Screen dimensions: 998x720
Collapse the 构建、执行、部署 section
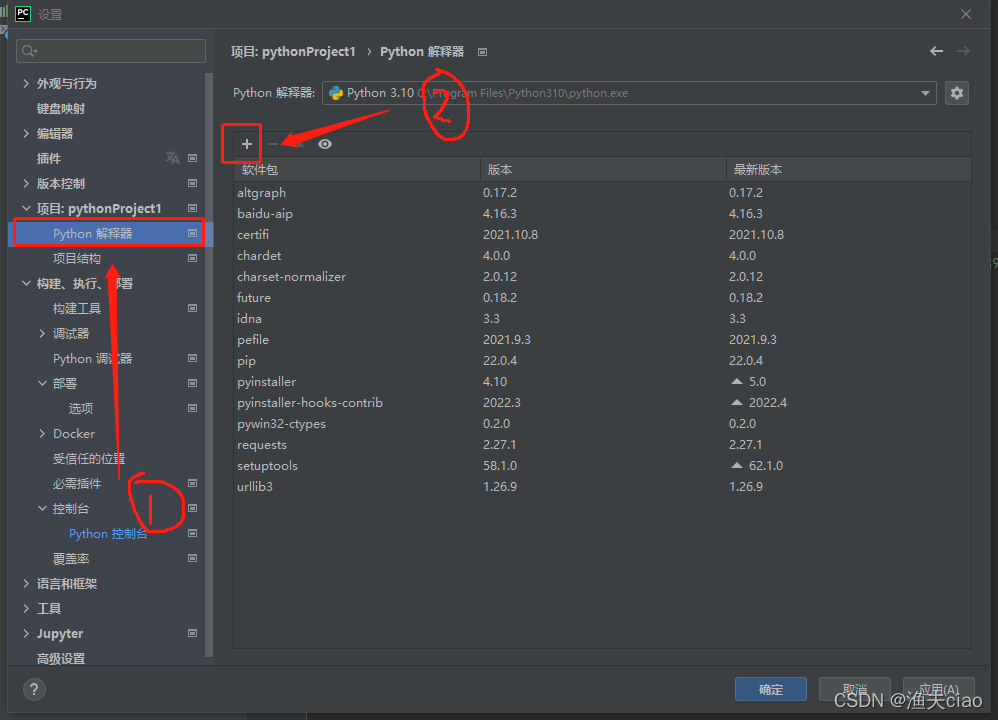(26, 283)
